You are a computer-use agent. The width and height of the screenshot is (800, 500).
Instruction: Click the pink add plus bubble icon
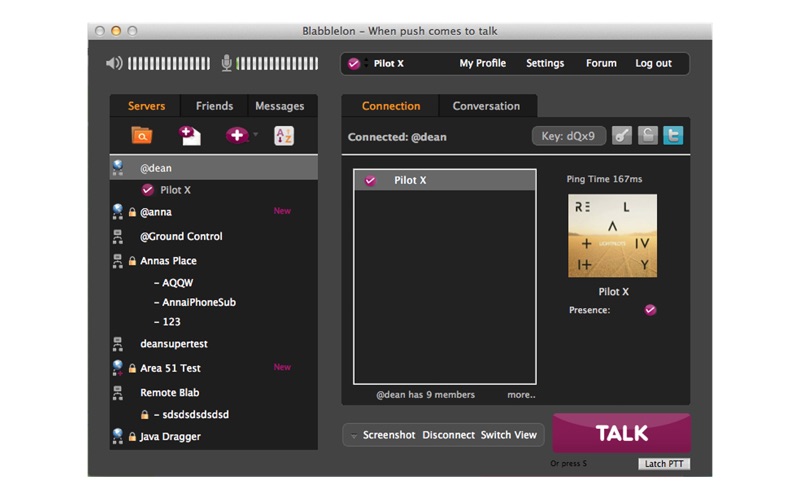tap(237, 135)
